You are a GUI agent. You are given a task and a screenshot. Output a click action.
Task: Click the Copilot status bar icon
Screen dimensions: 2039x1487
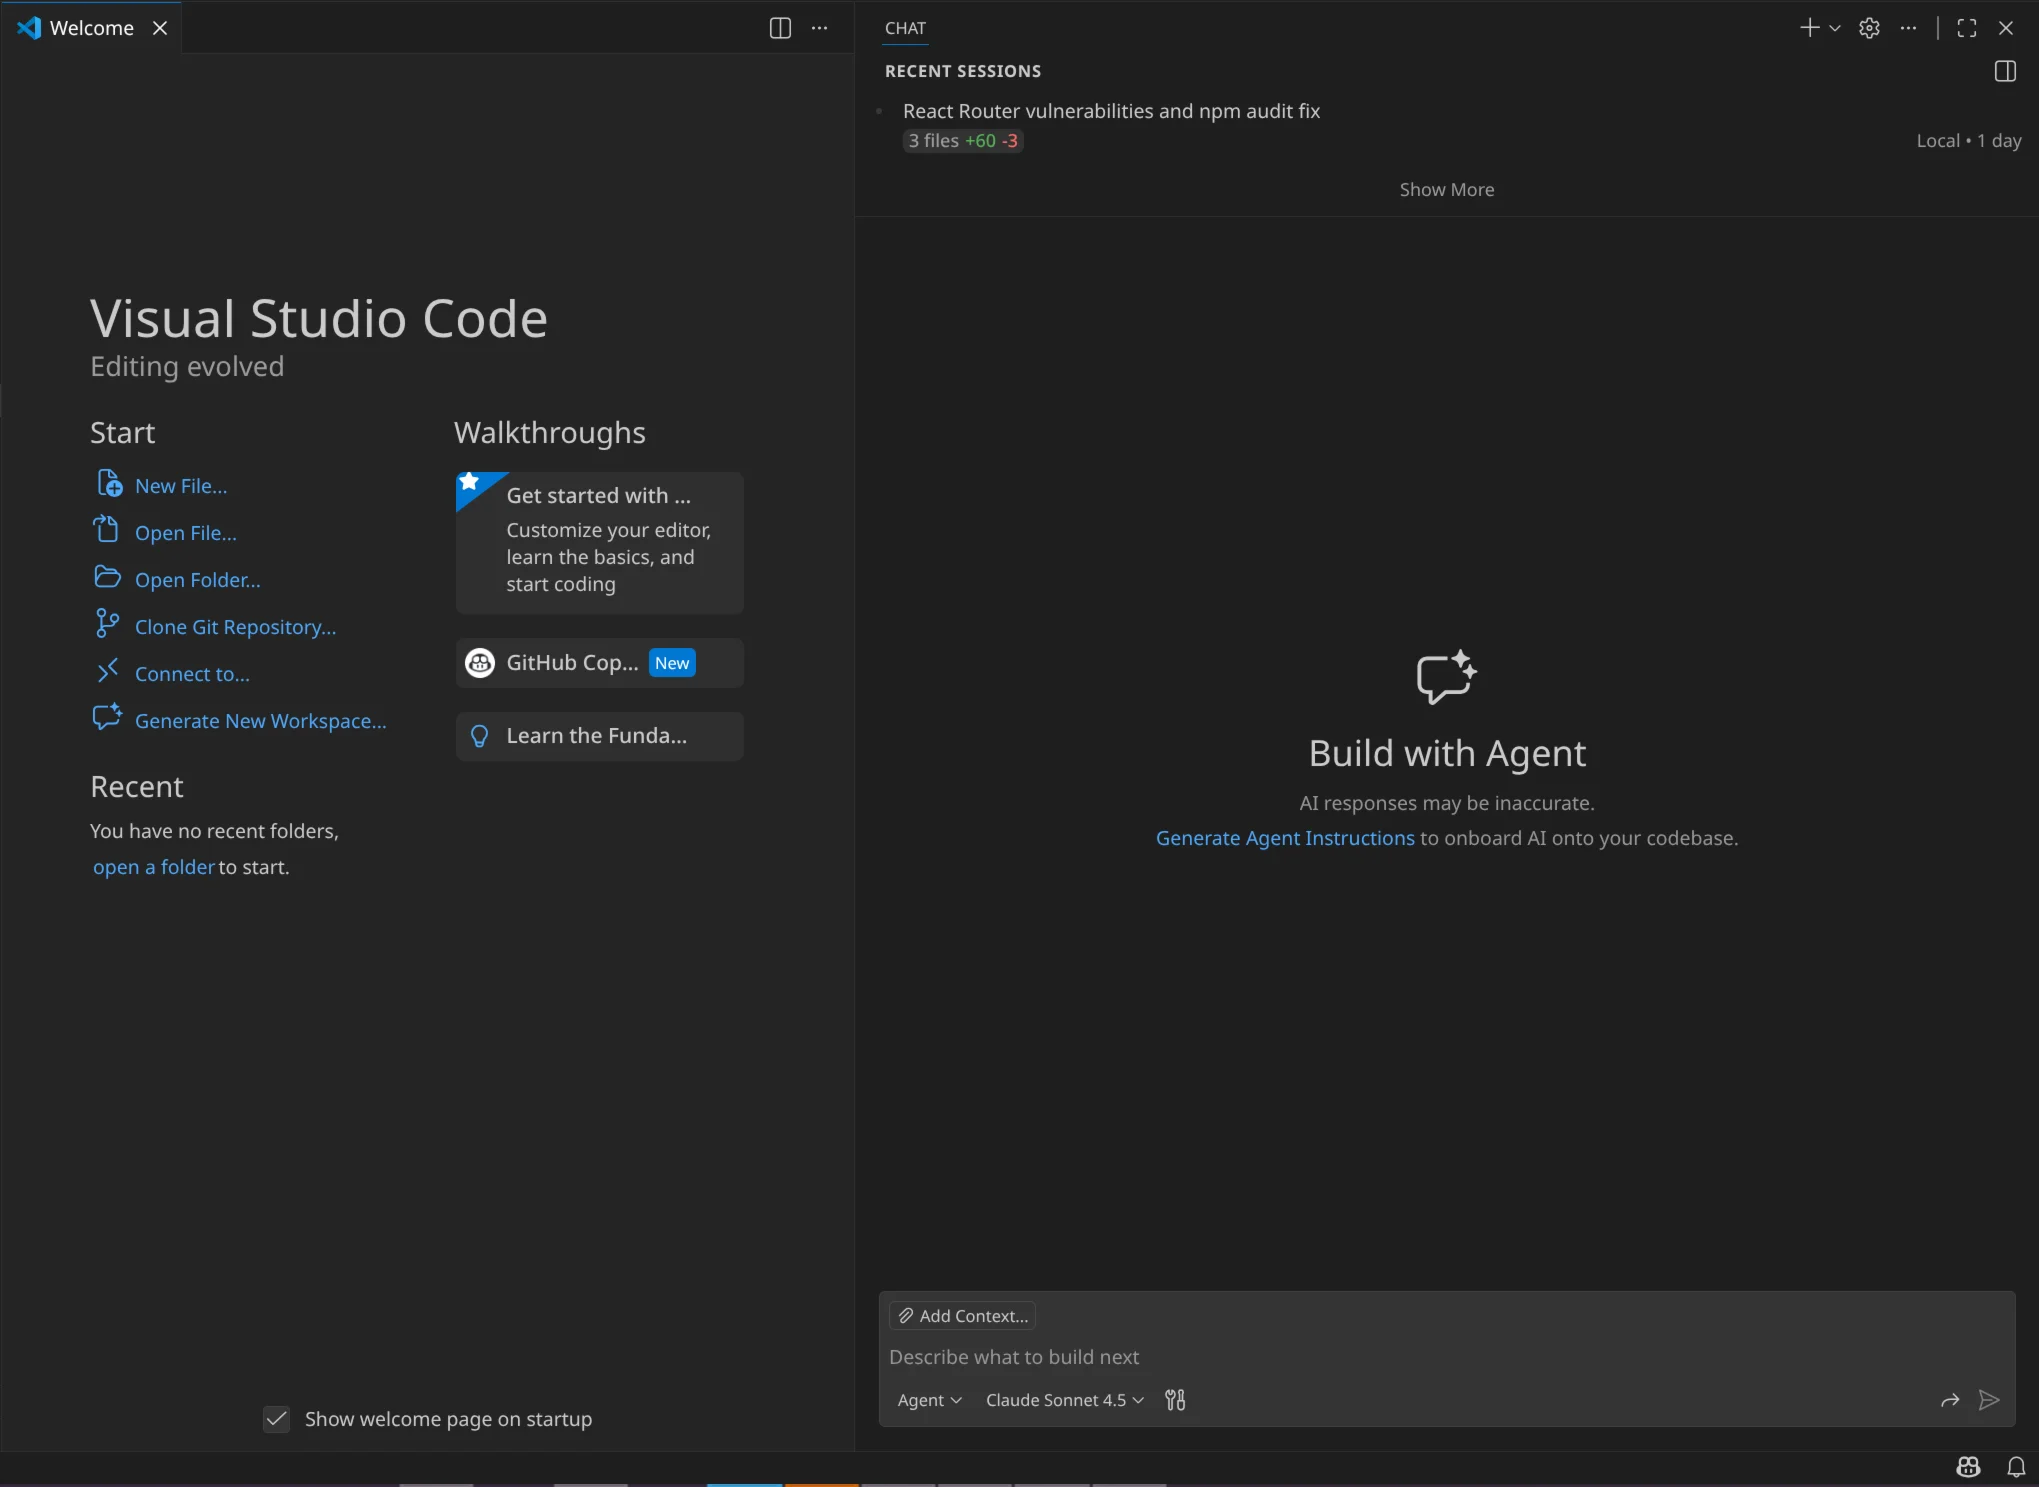point(1967,1467)
